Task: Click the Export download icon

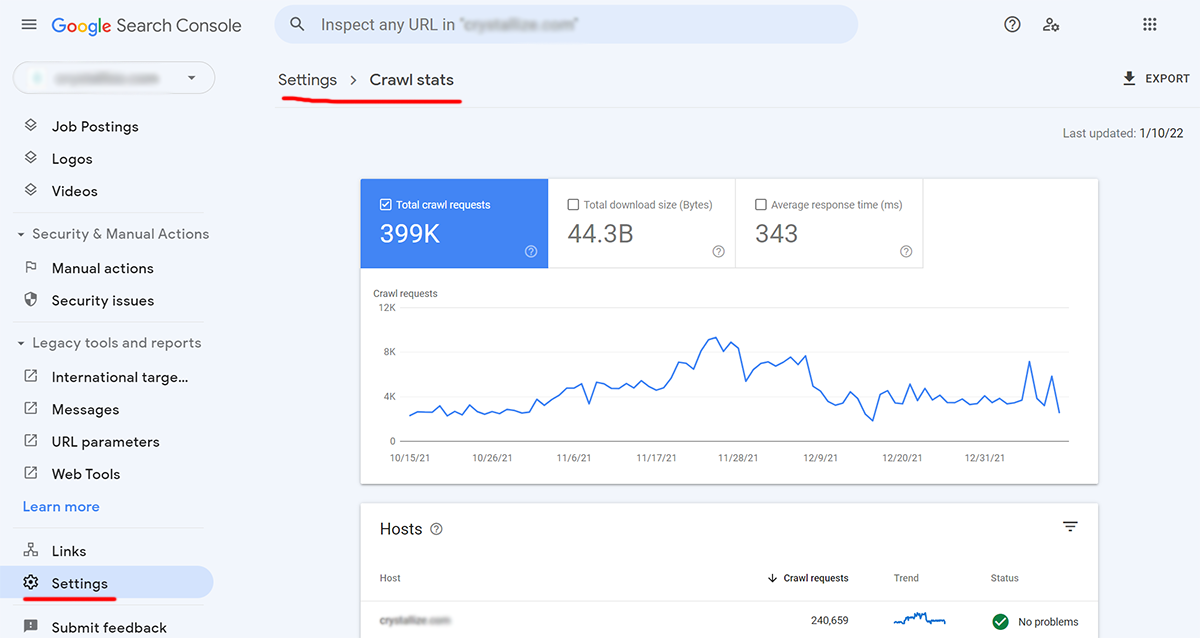Action: (x=1129, y=78)
